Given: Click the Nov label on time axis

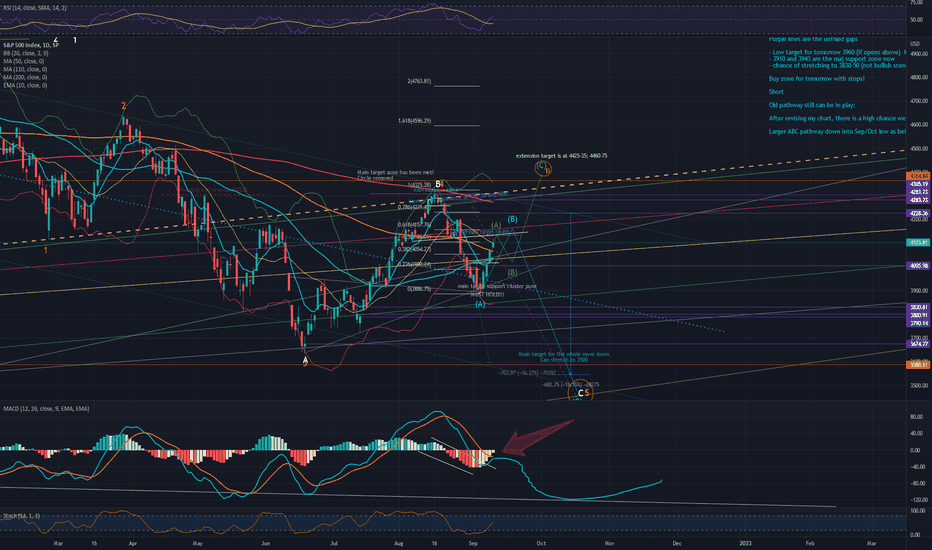Looking at the screenshot, I should click(609, 543).
